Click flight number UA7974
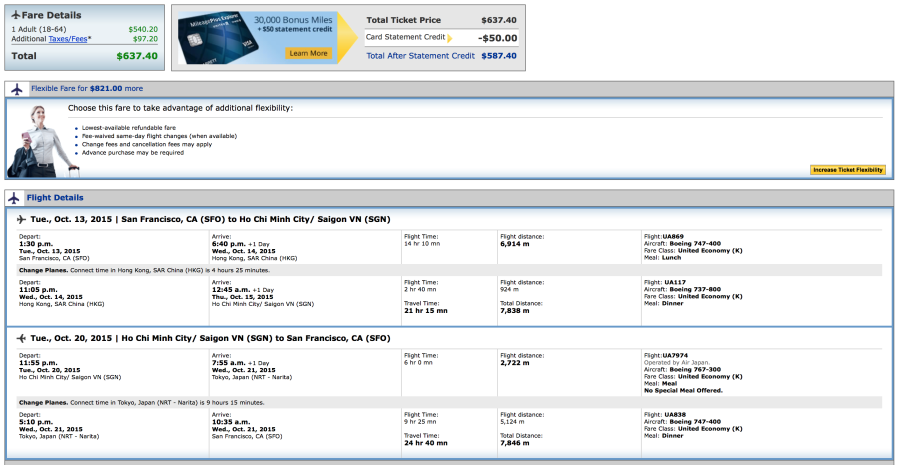The height and width of the screenshot is (465, 900). [x=676, y=355]
